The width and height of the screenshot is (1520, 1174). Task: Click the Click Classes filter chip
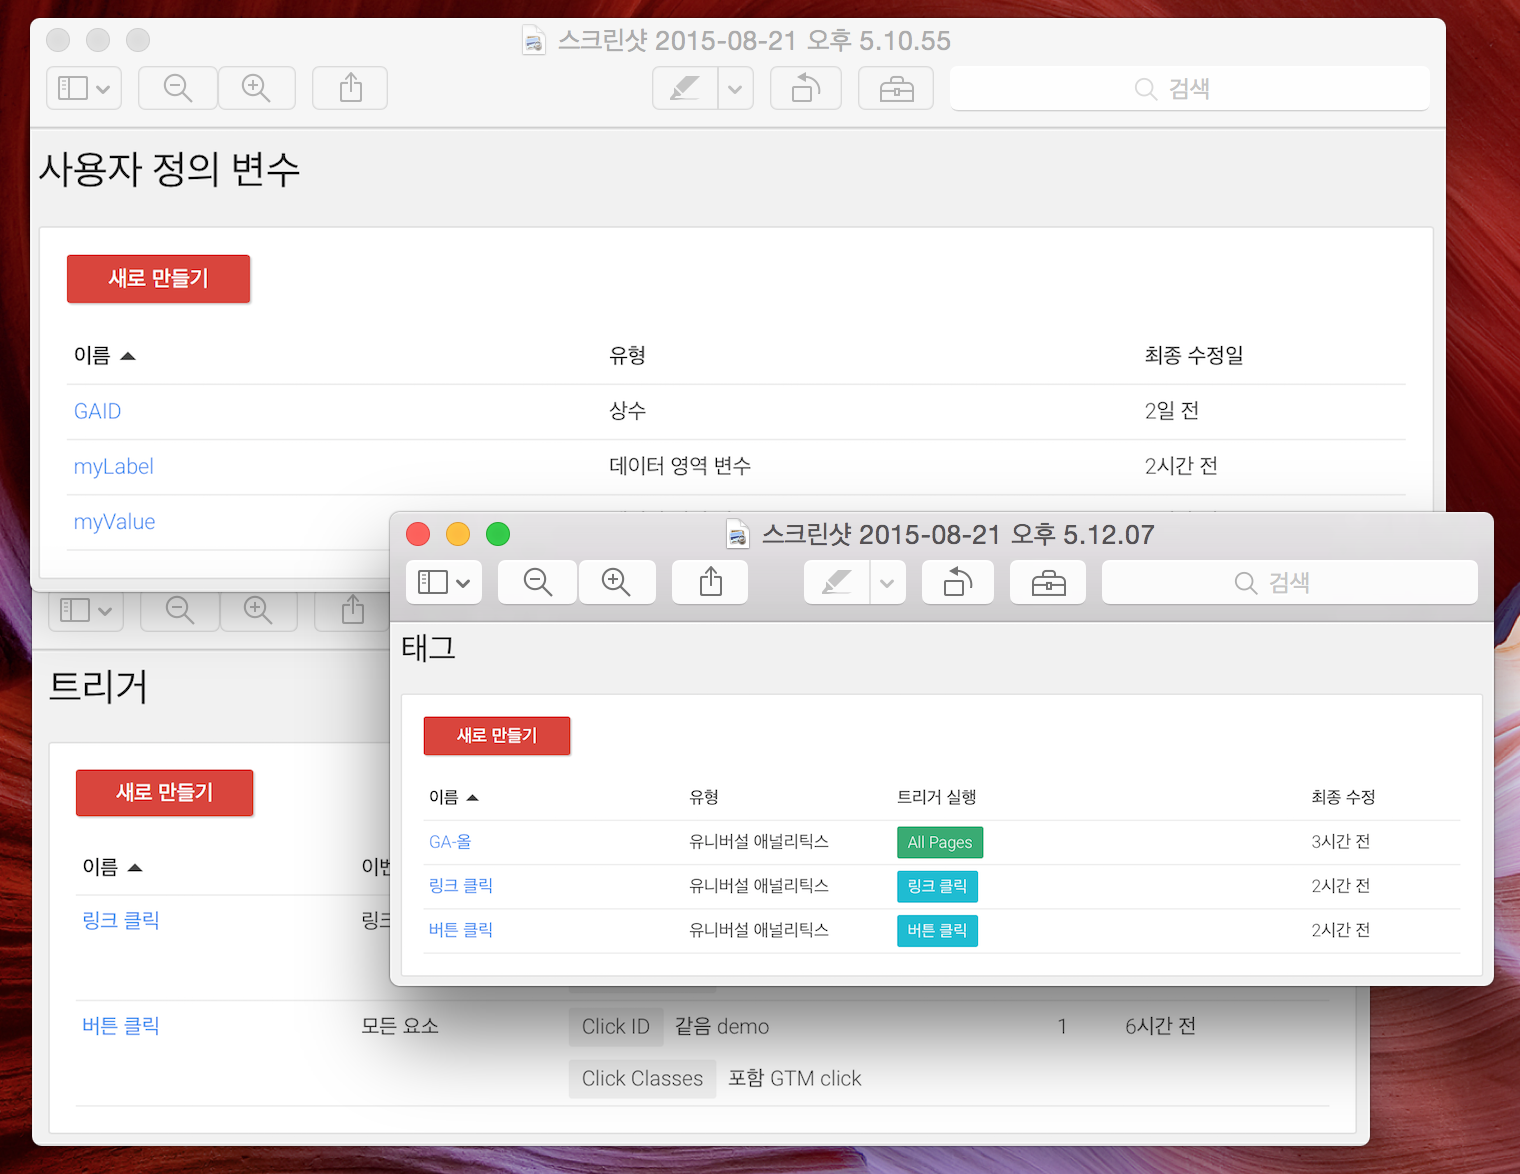tap(642, 1079)
